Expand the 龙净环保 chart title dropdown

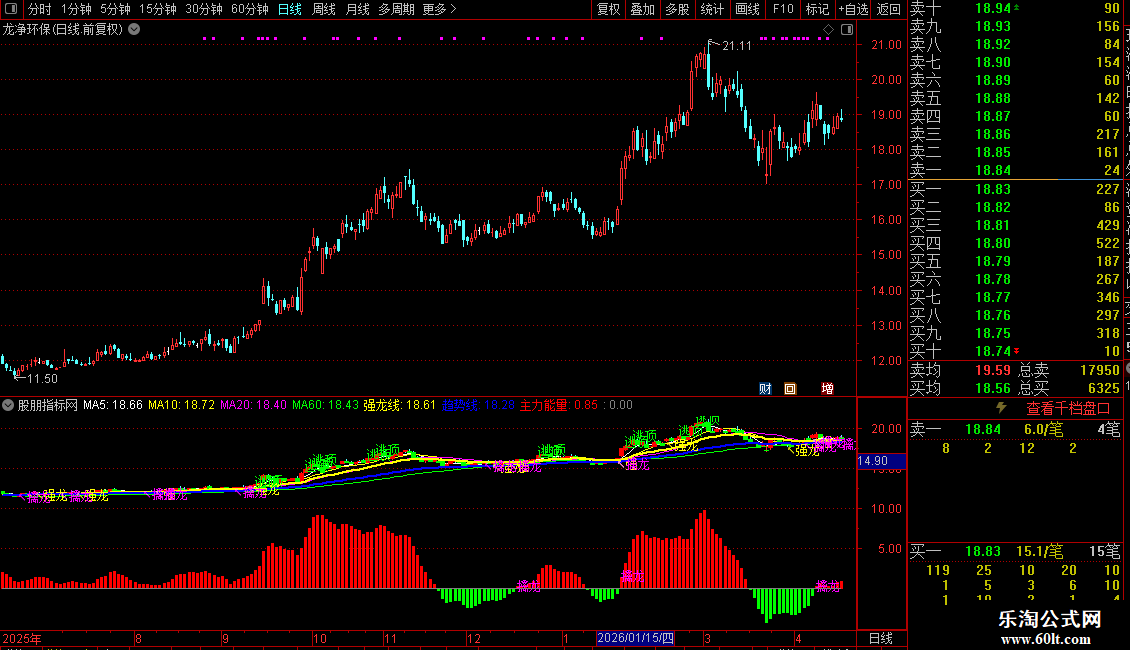[x=134, y=30]
